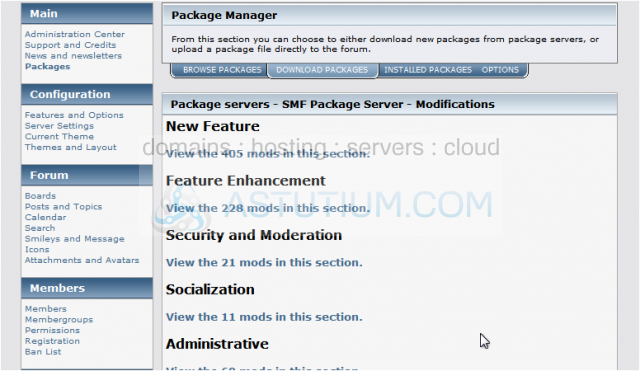Go to Server Settings
The image size is (640, 371).
tap(59, 126)
